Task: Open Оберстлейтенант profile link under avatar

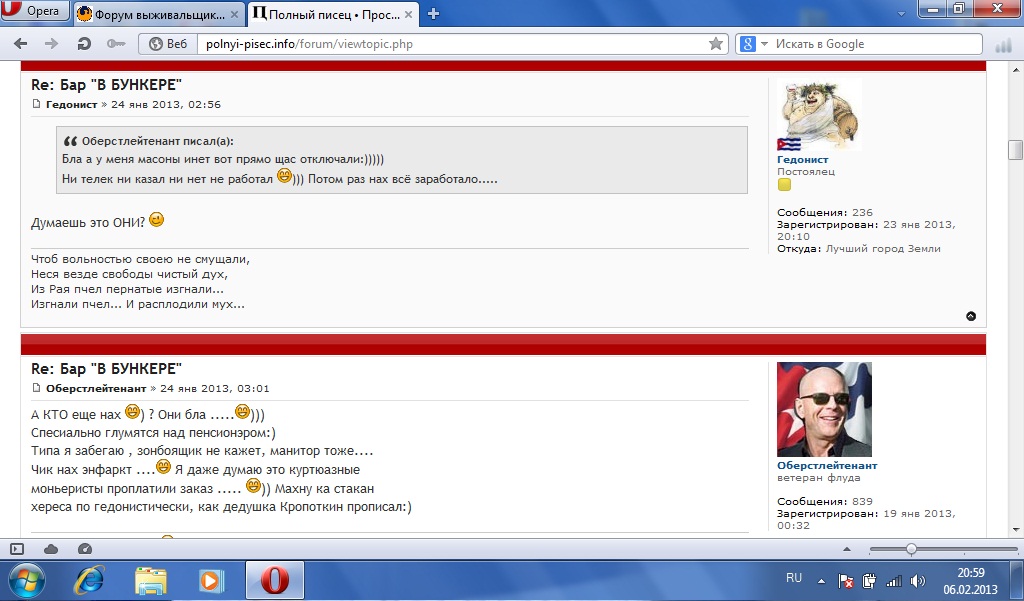Action: coord(827,466)
